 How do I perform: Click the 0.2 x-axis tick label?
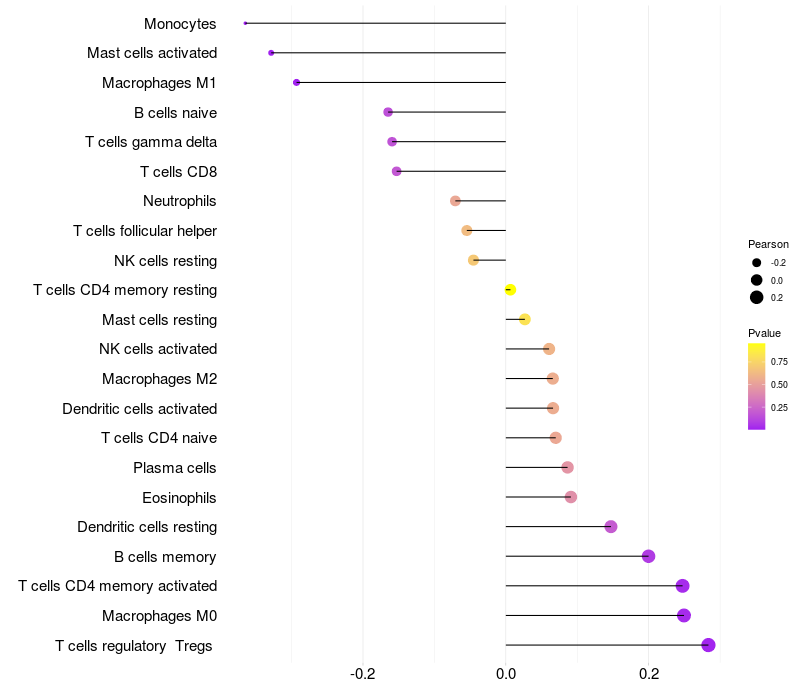point(648,674)
